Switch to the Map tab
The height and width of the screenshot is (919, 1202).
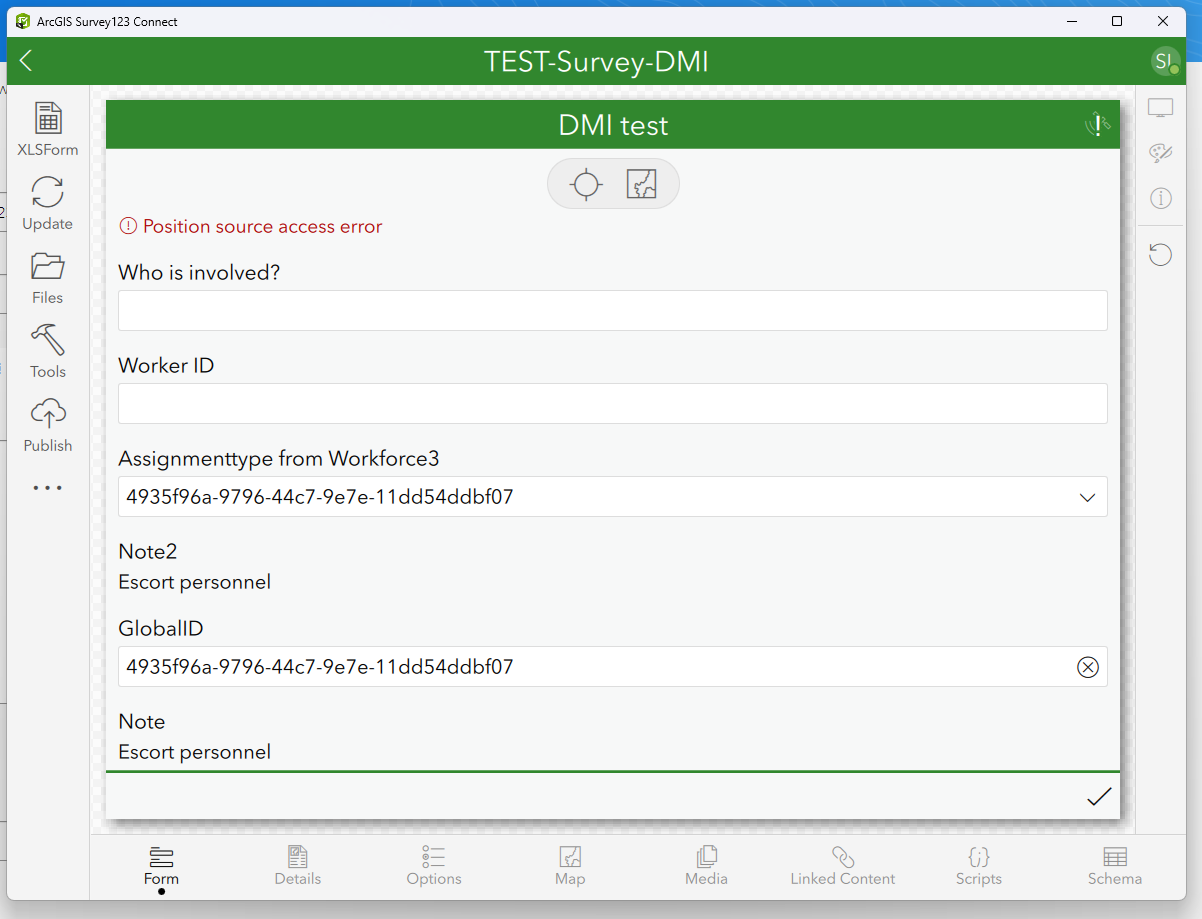[570, 866]
